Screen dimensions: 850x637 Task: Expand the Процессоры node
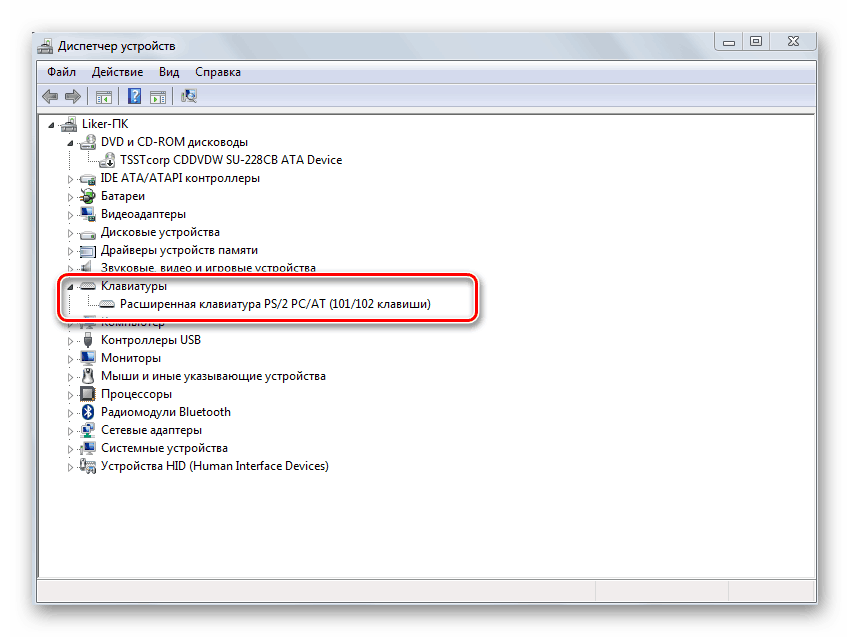pos(70,395)
